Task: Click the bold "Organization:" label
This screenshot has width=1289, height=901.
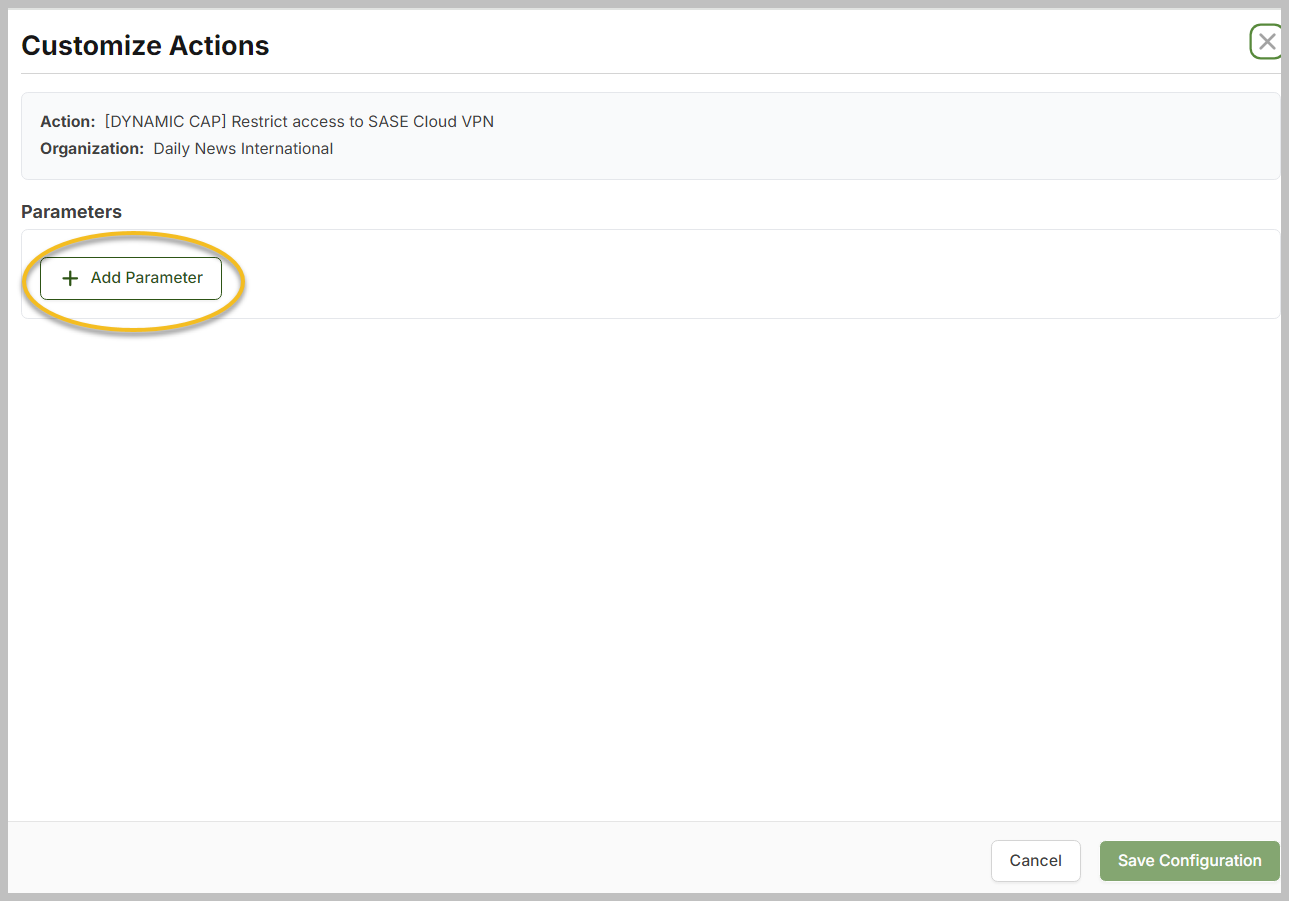Action: point(92,149)
